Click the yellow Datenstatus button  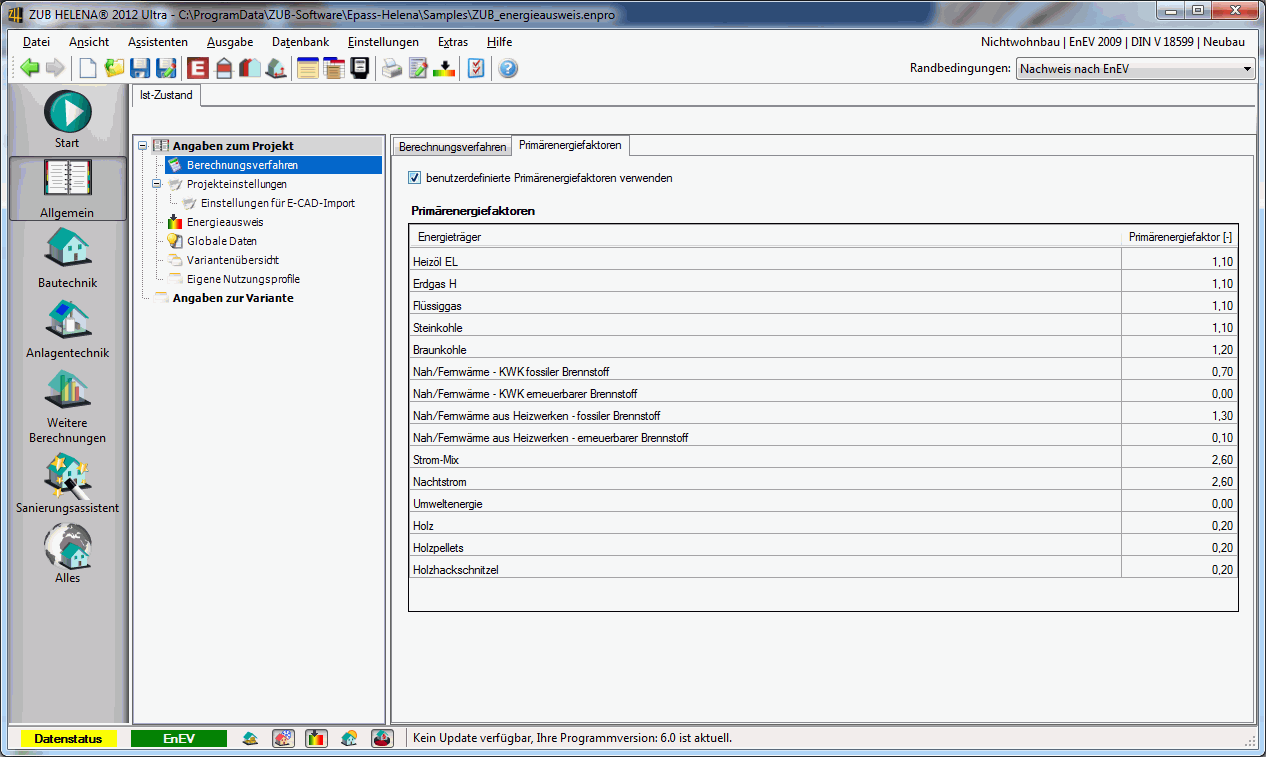[69, 739]
